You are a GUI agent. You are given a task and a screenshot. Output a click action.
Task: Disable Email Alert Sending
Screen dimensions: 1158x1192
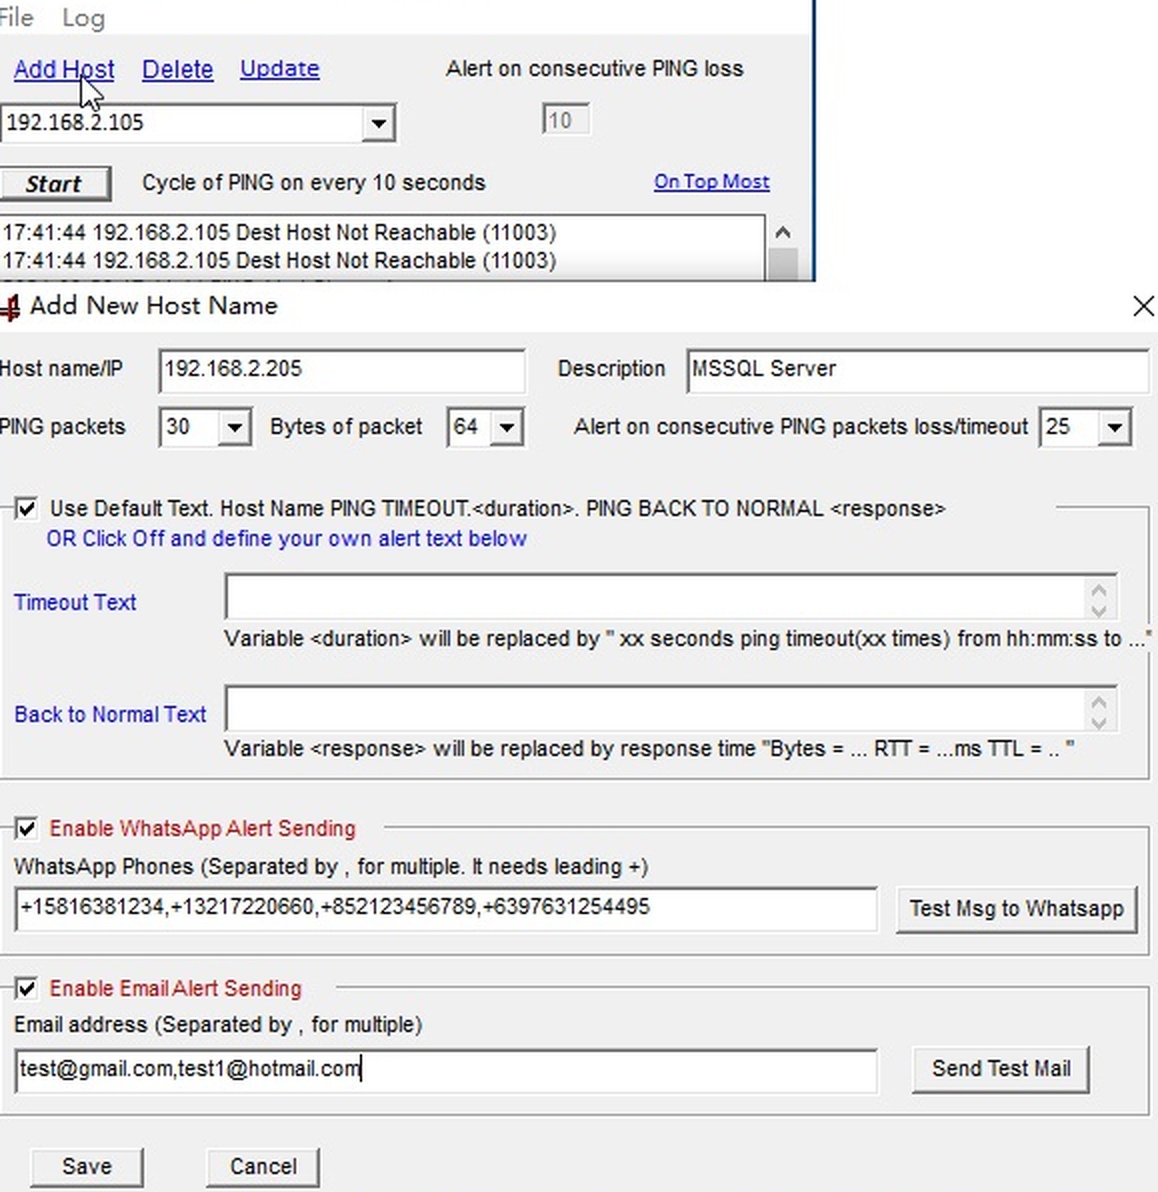point(27,988)
